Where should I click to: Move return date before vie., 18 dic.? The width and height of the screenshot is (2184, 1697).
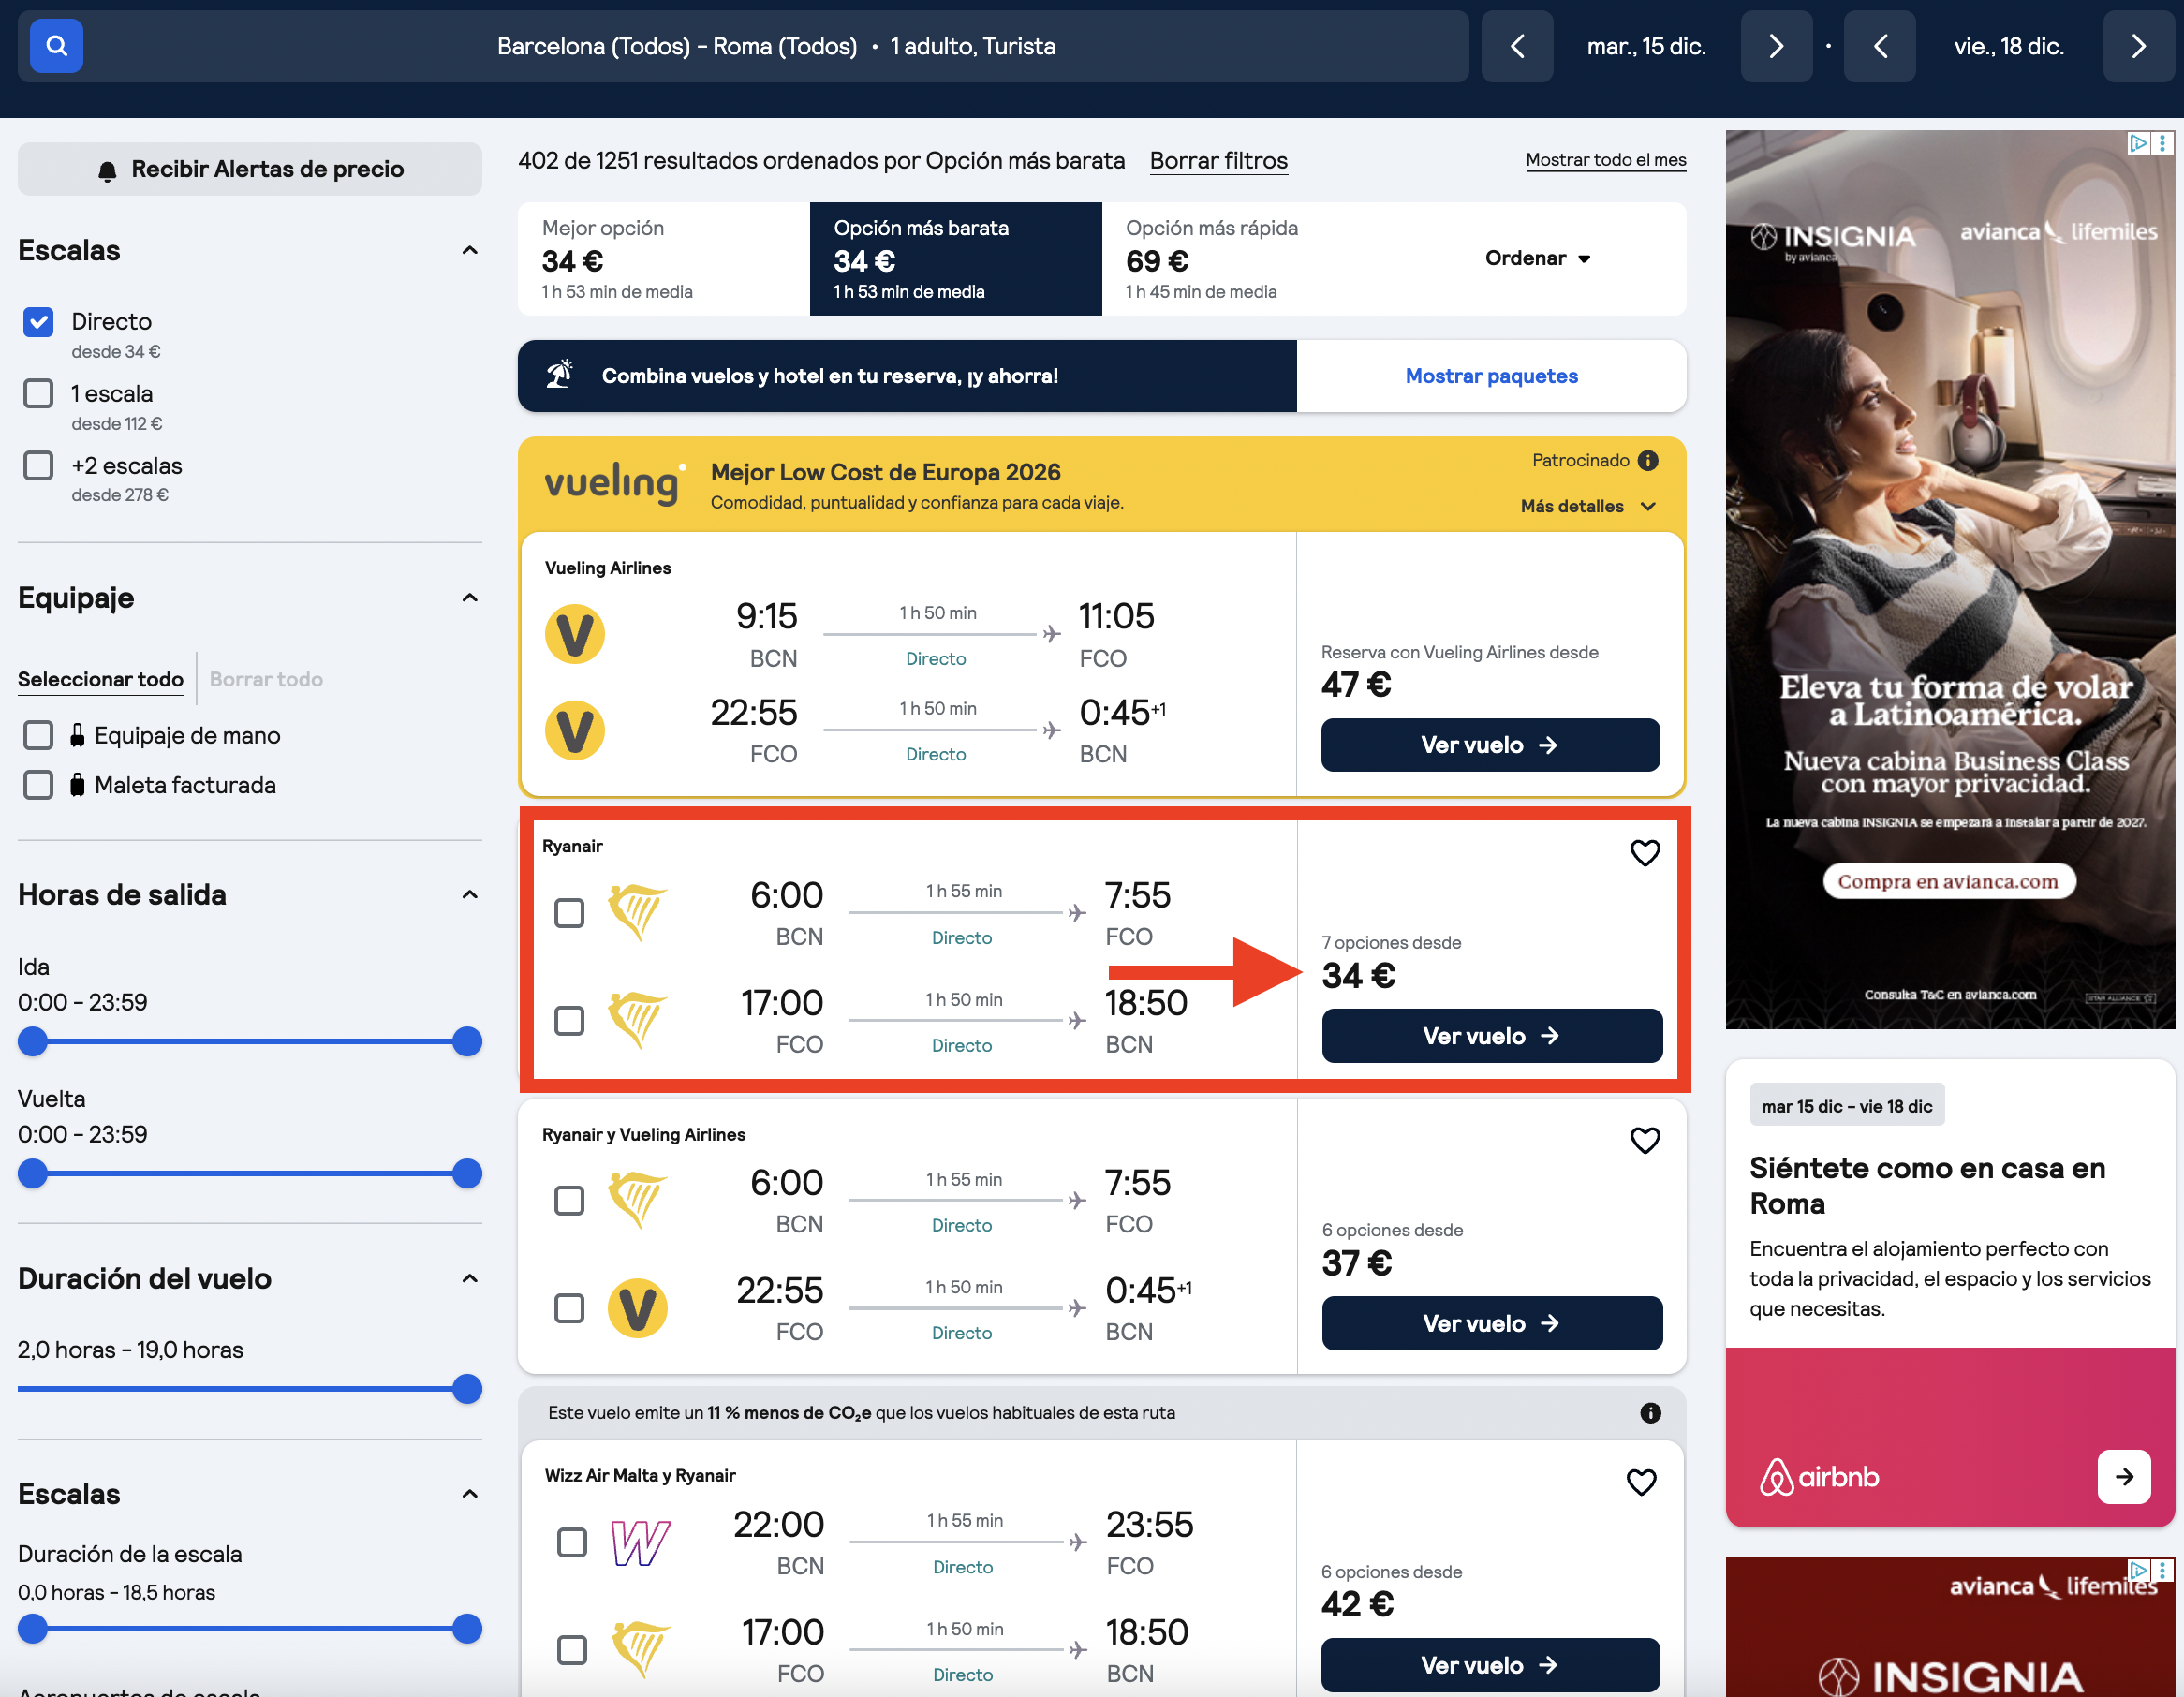(1880, 46)
